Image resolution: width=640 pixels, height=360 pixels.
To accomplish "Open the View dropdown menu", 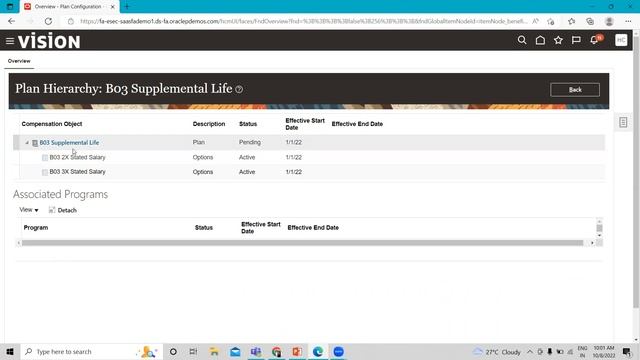I will pyautogui.click(x=29, y=210).
